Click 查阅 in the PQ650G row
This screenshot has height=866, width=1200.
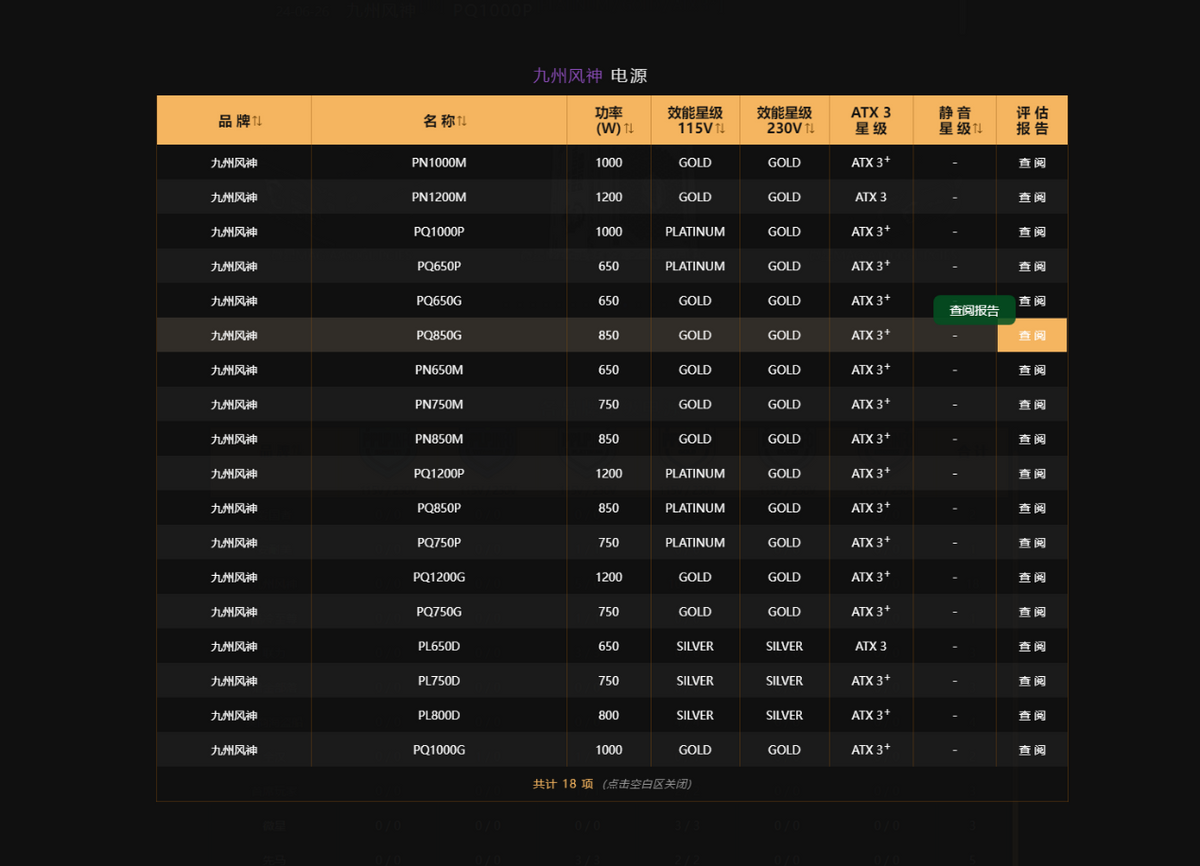pyautogui.click(x=1032, y=301)
